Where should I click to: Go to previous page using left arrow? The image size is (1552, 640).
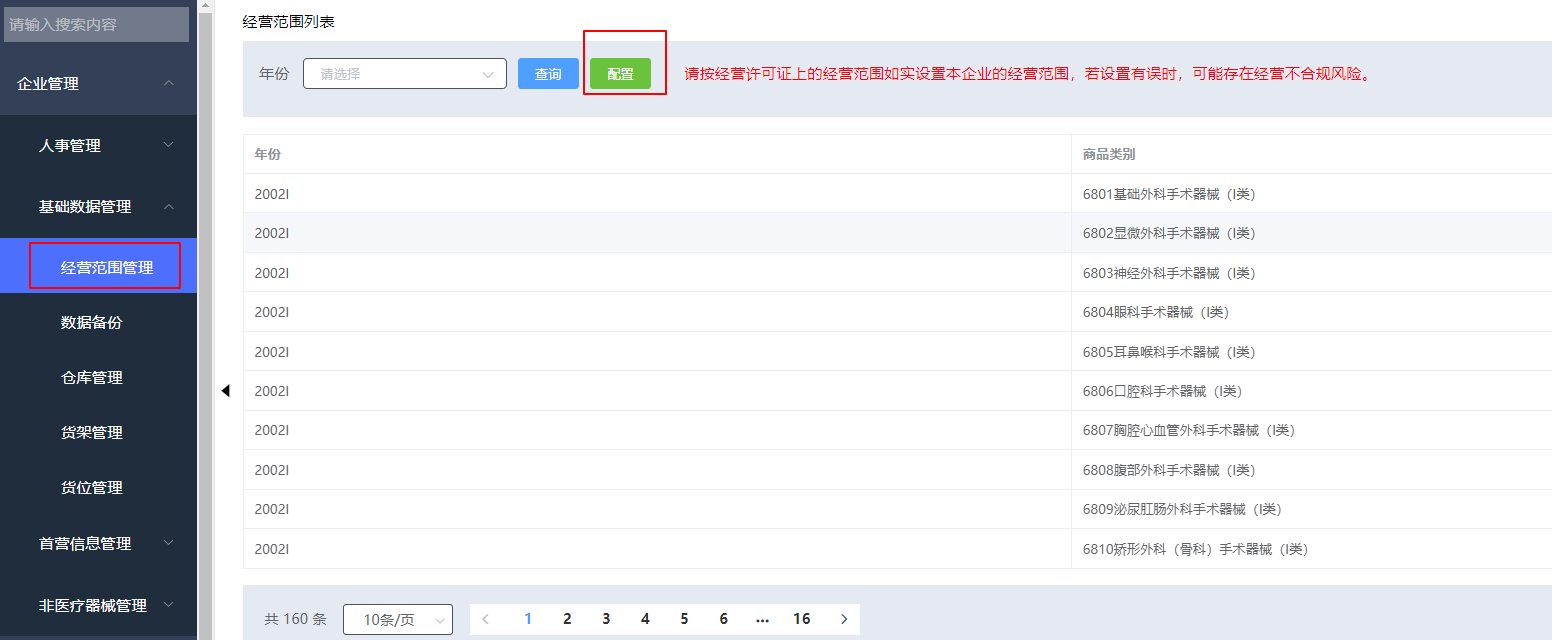[486, 619]
